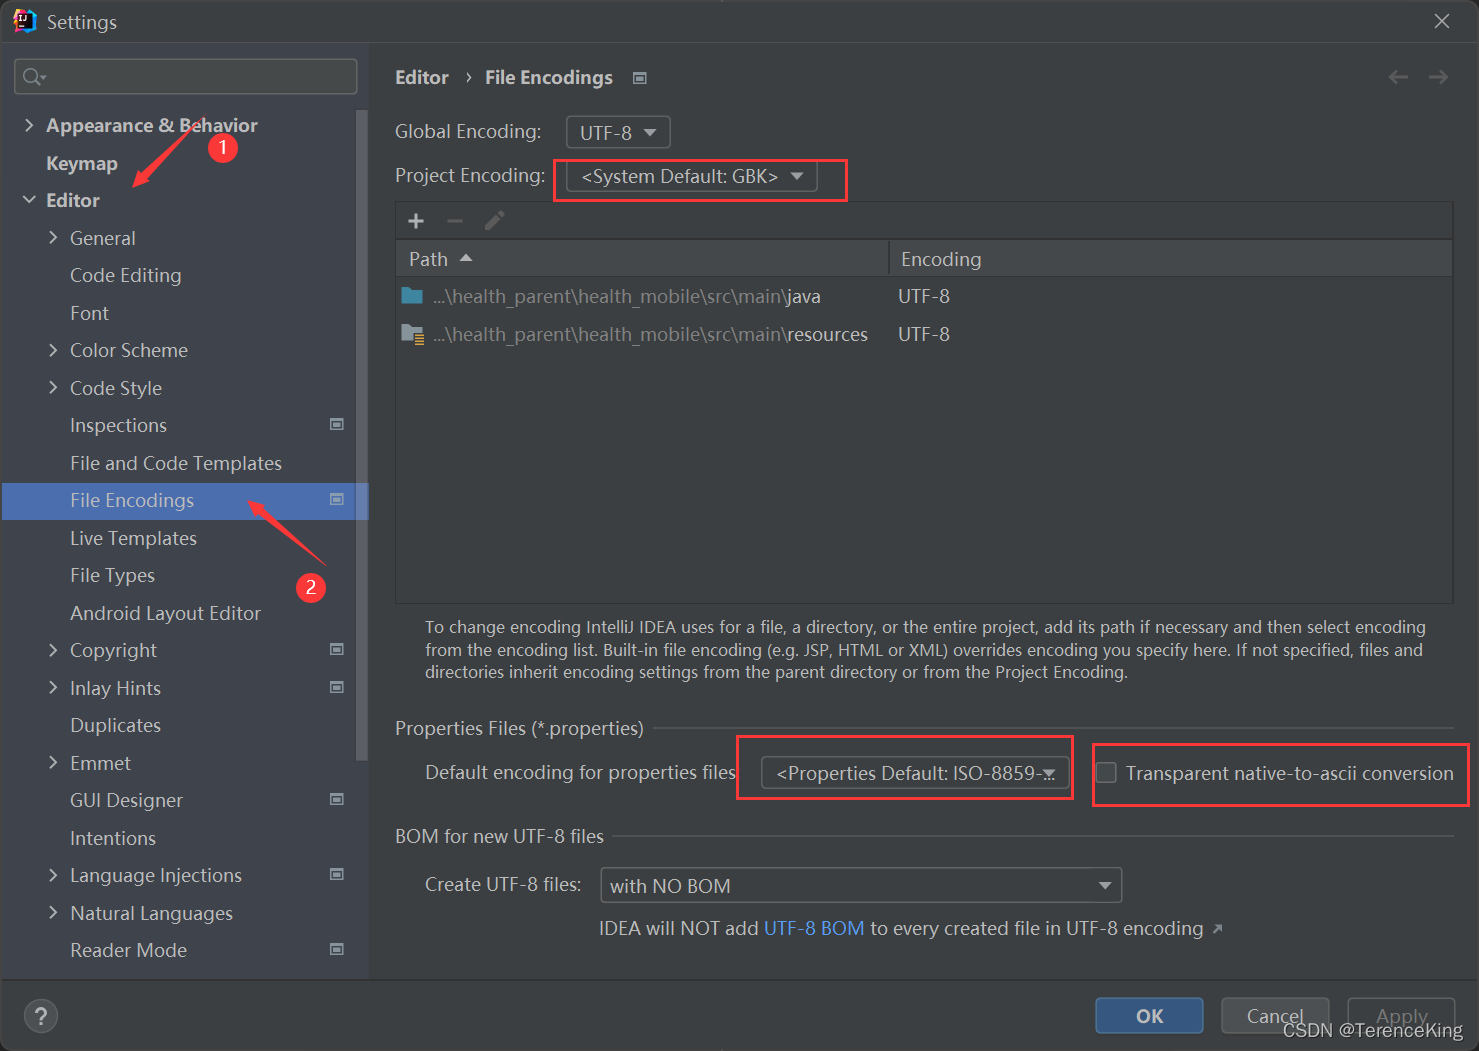This screenshot has width=1479, height=1051.
Task: Open File Types page
Action: pyautogui.click(x=112, y=575)
